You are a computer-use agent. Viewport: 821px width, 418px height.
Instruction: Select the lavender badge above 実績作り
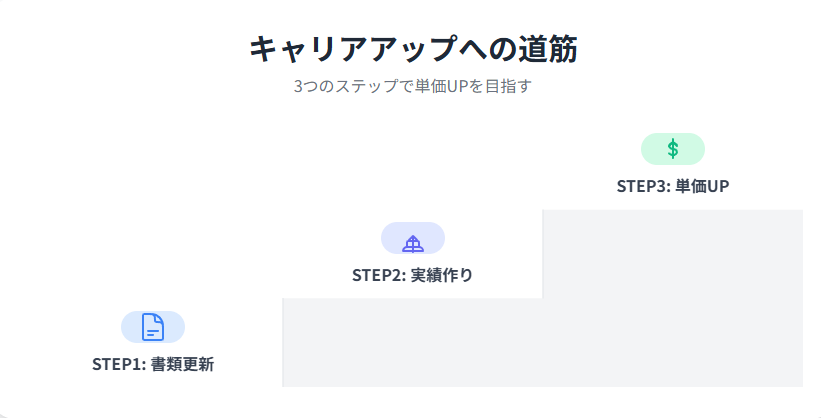pos(413,238)
